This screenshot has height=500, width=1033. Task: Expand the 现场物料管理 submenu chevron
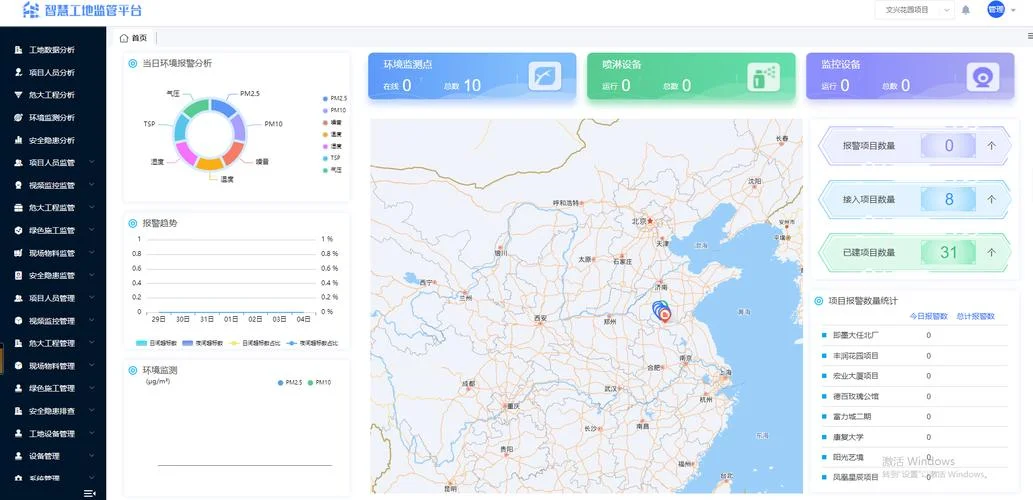click(x=92, y=366)
